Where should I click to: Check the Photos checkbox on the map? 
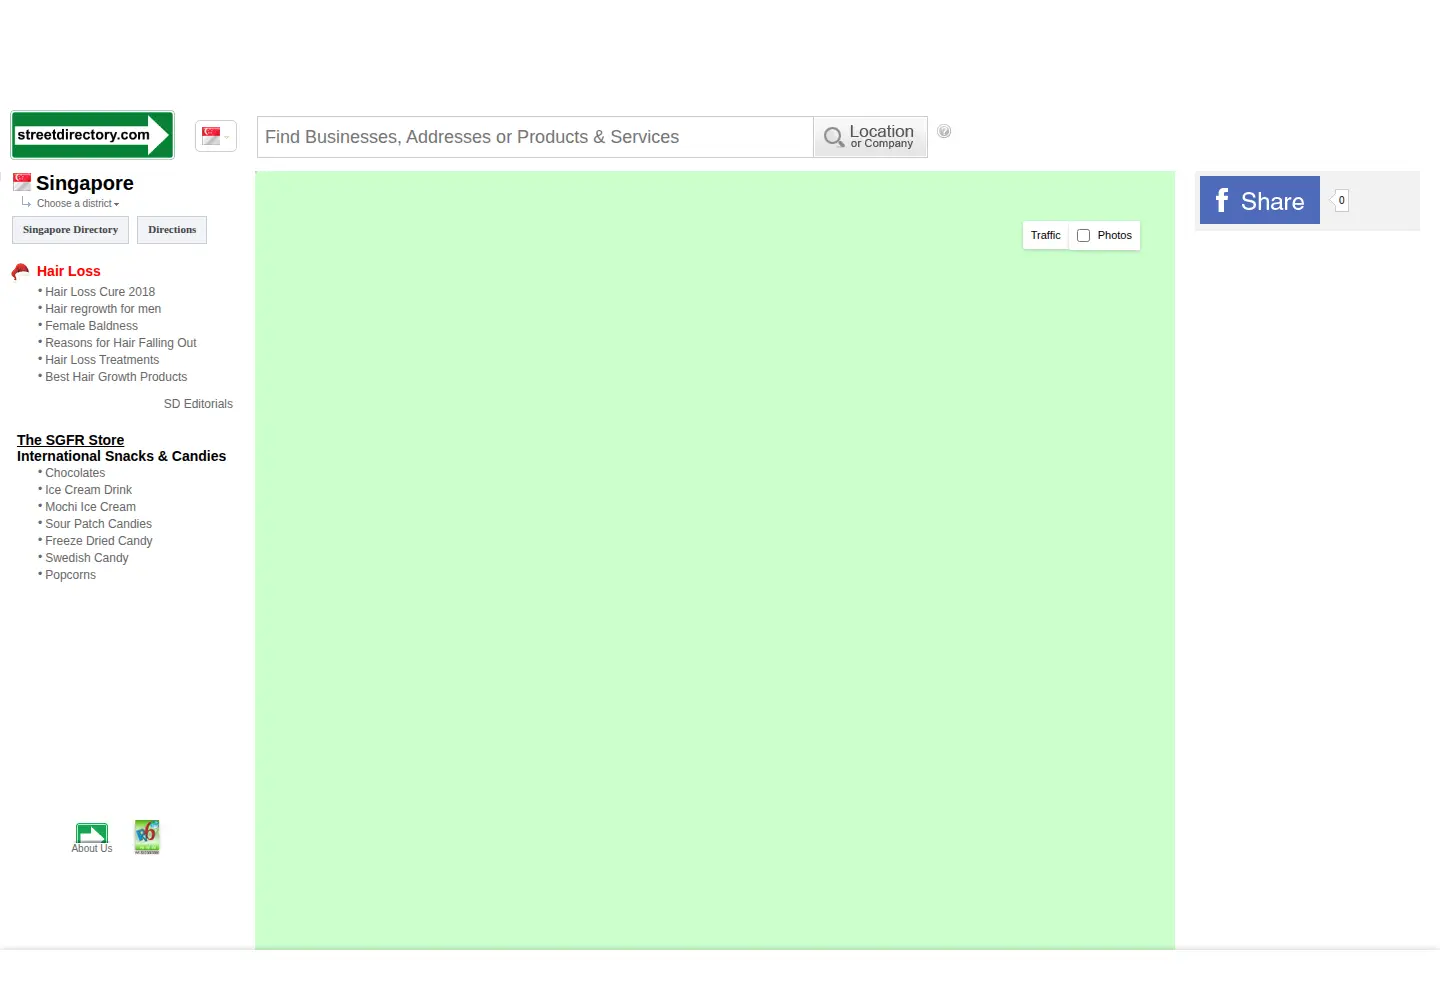[1083, 236]
